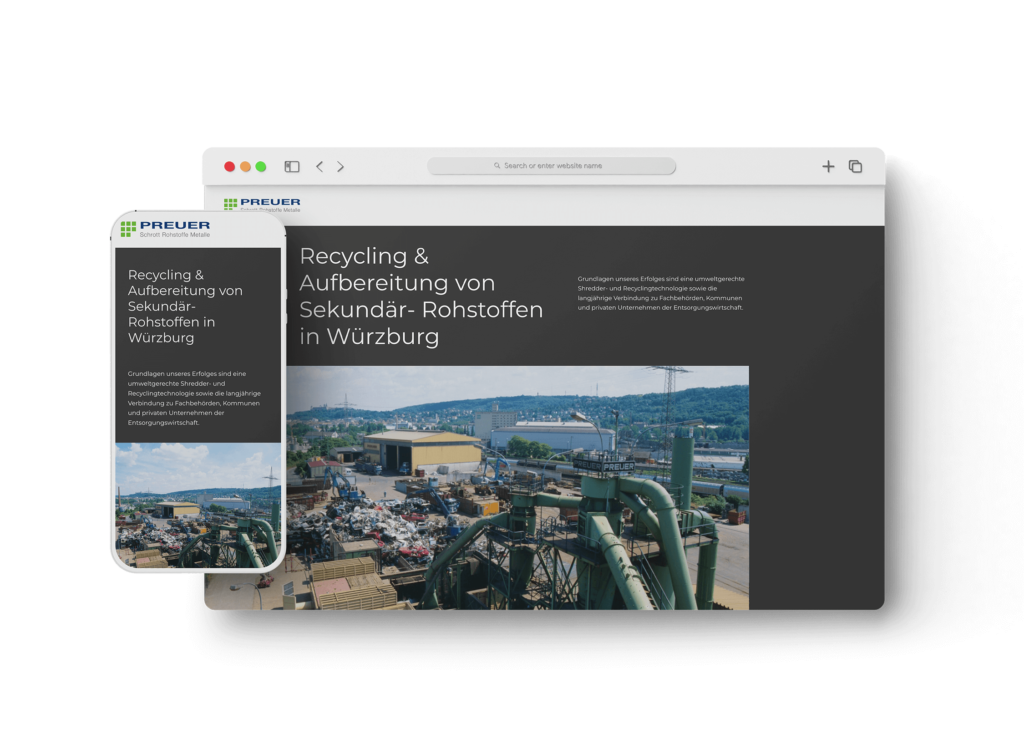The height and width of the screenshot is (740, 1024).
Task: Open a new tab with plus icon
Action: [828, 167]
